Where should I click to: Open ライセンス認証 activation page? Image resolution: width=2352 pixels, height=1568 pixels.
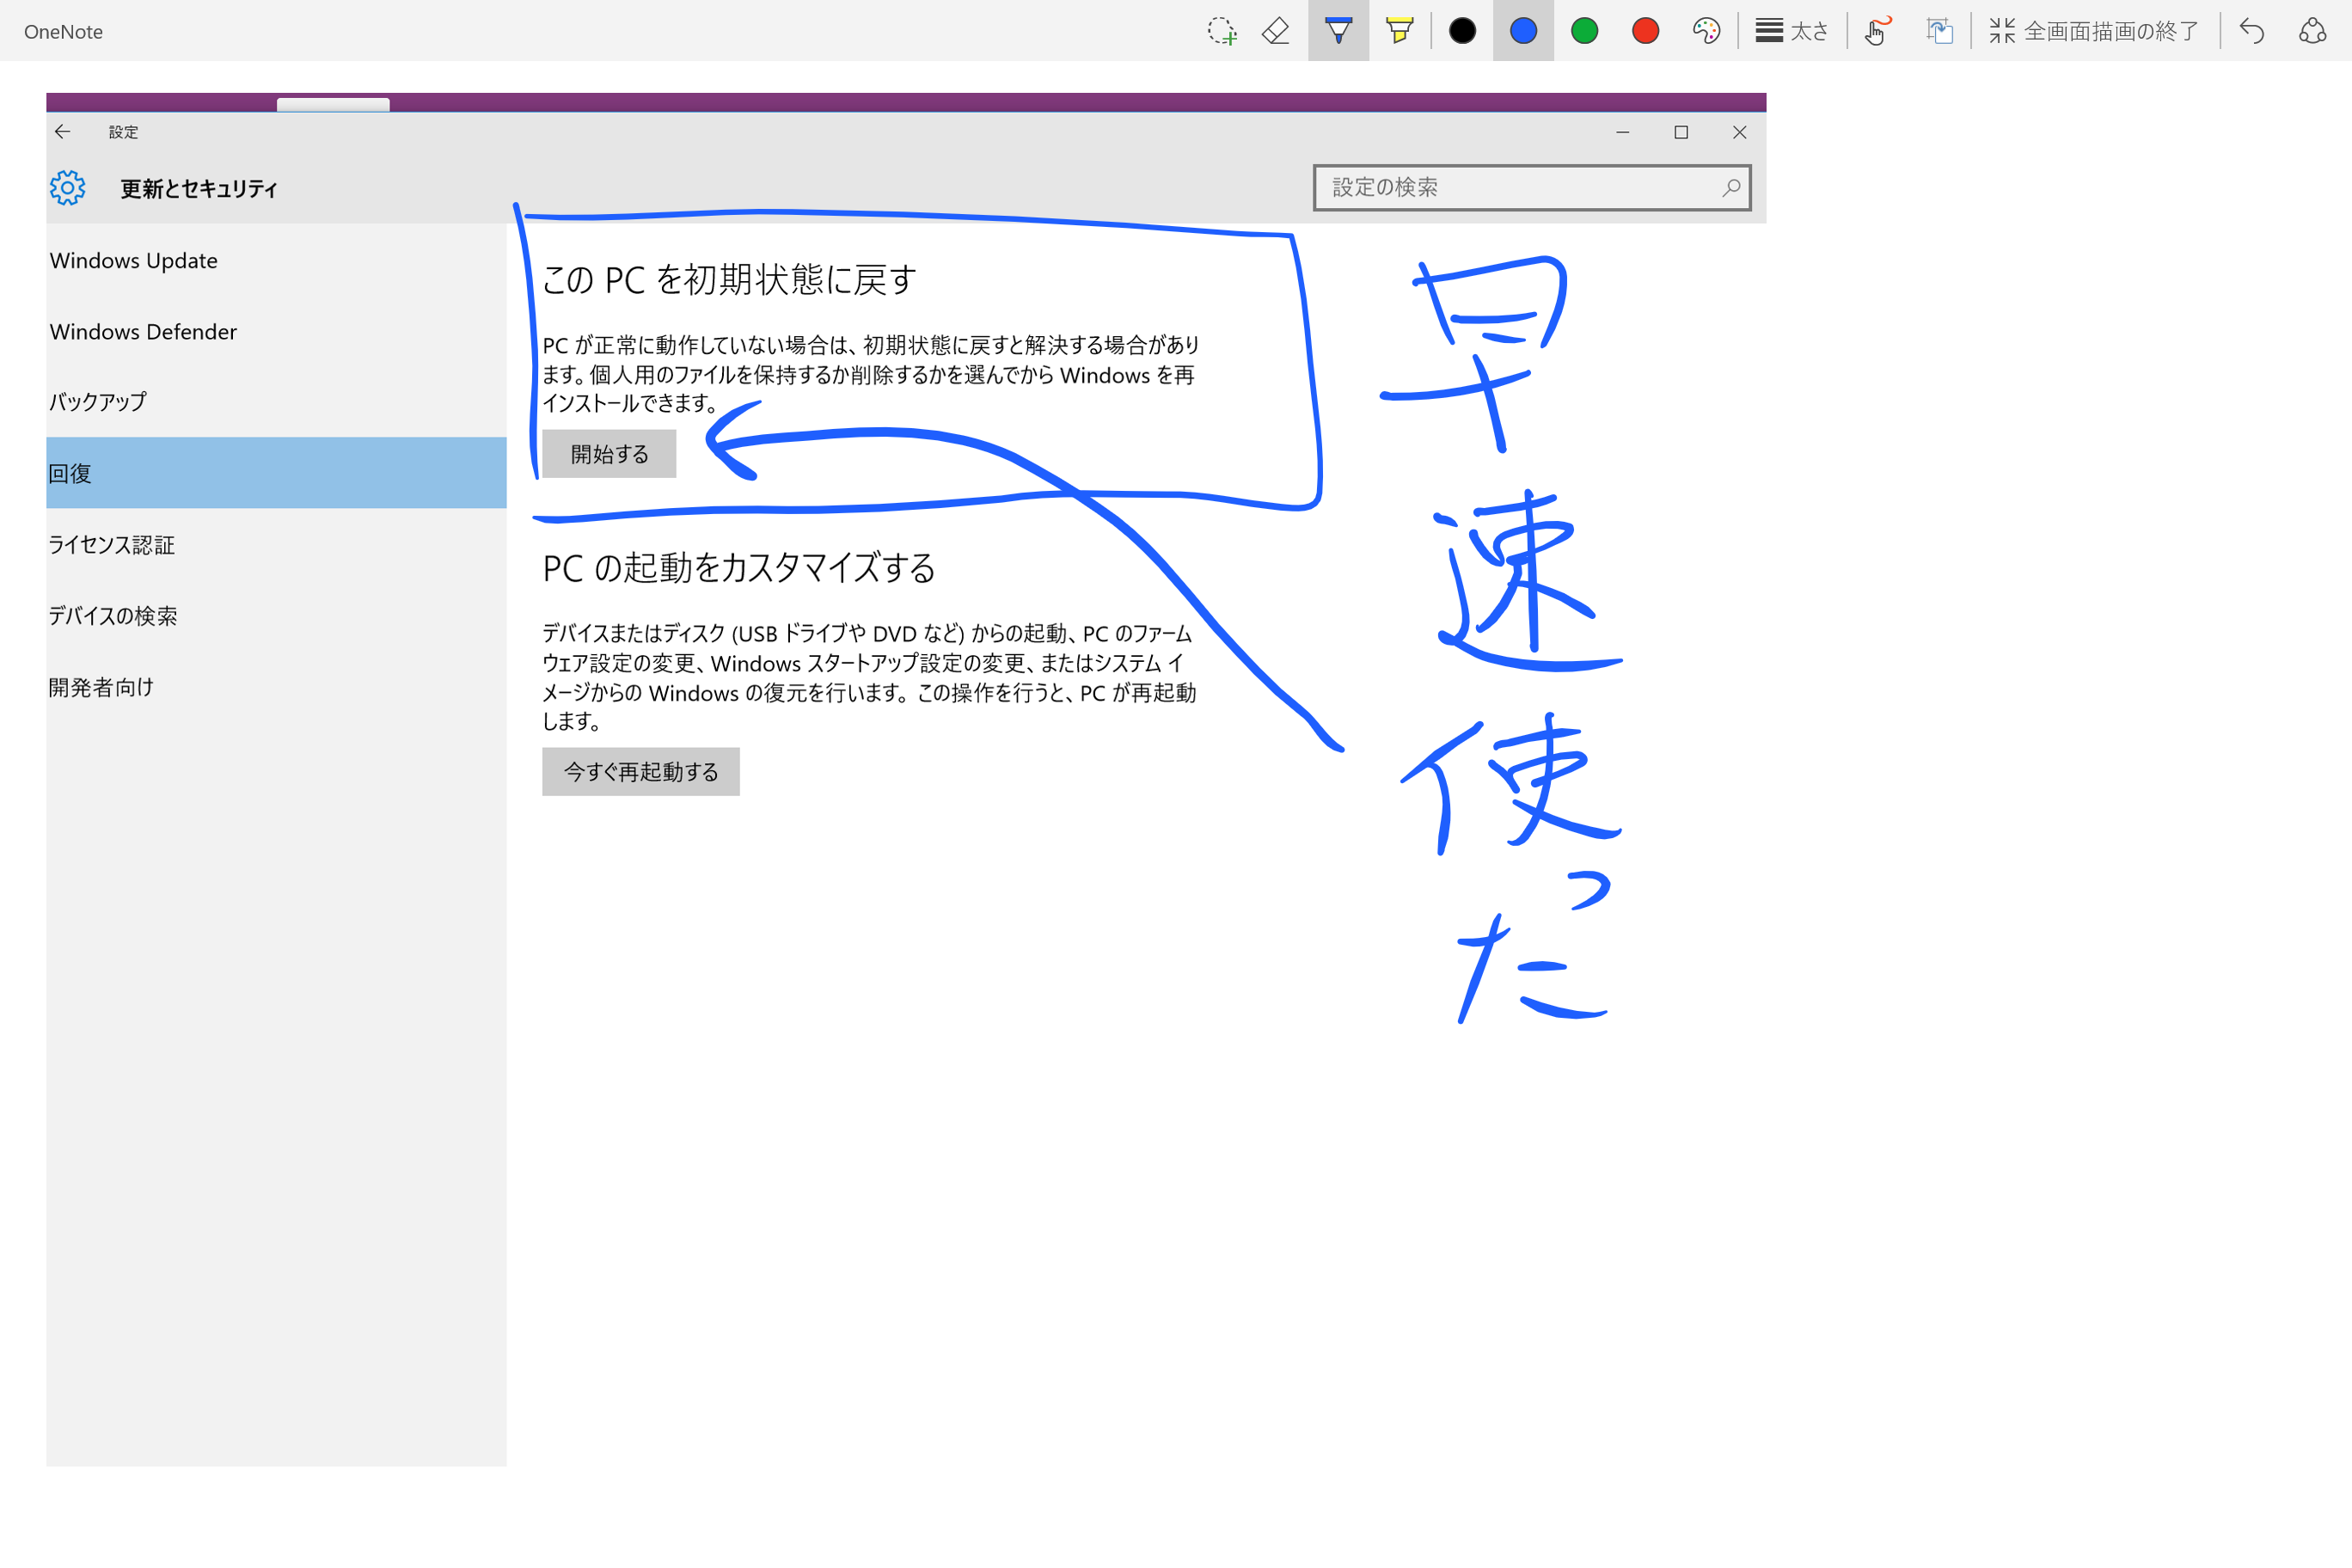(276, 544)
